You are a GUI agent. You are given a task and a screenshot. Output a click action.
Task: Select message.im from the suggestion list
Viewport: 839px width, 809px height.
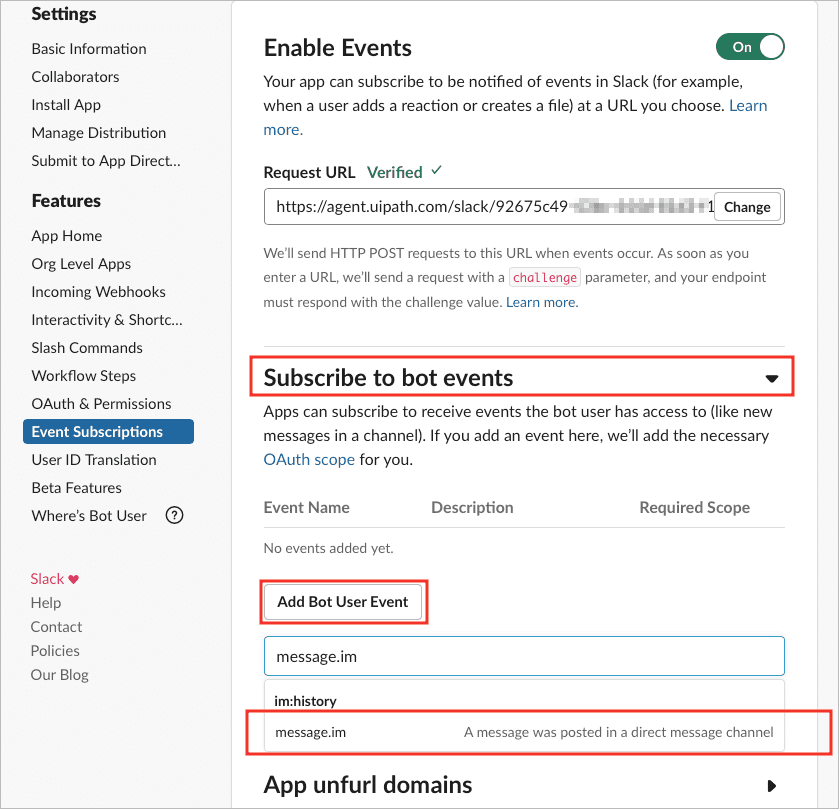(x=524, y=732)
